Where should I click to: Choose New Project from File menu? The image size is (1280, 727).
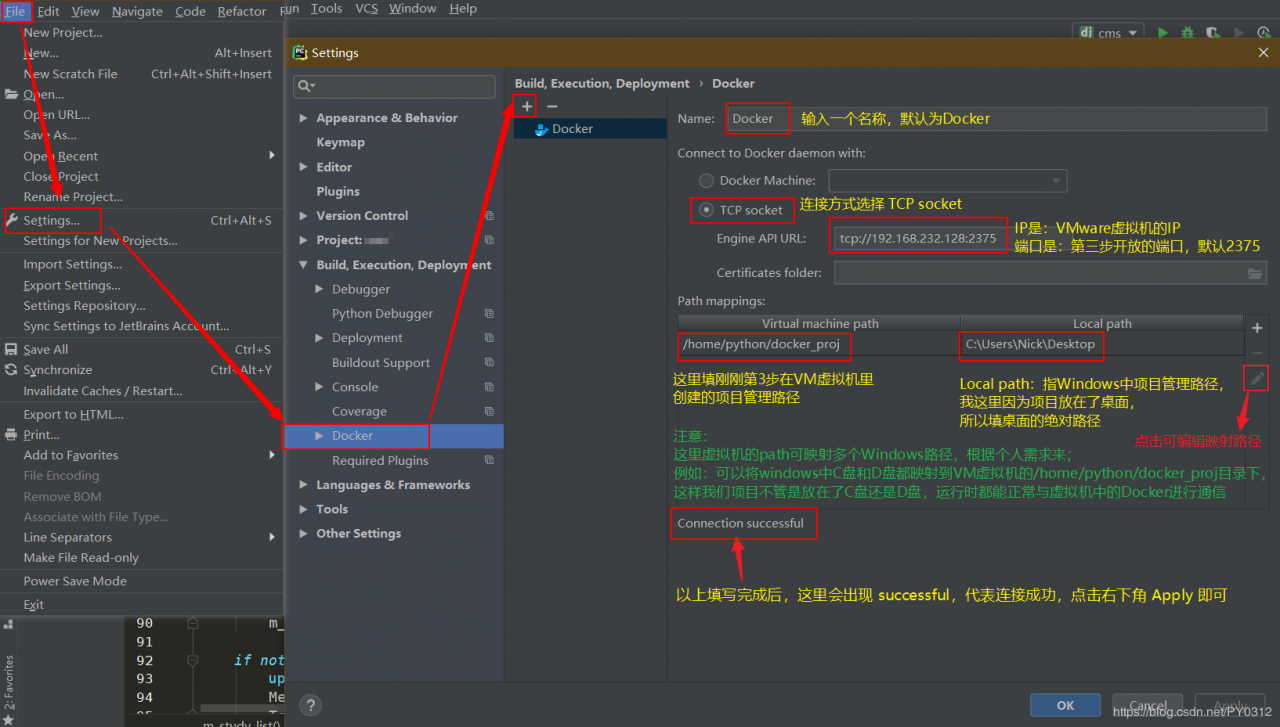click(142, 32)
